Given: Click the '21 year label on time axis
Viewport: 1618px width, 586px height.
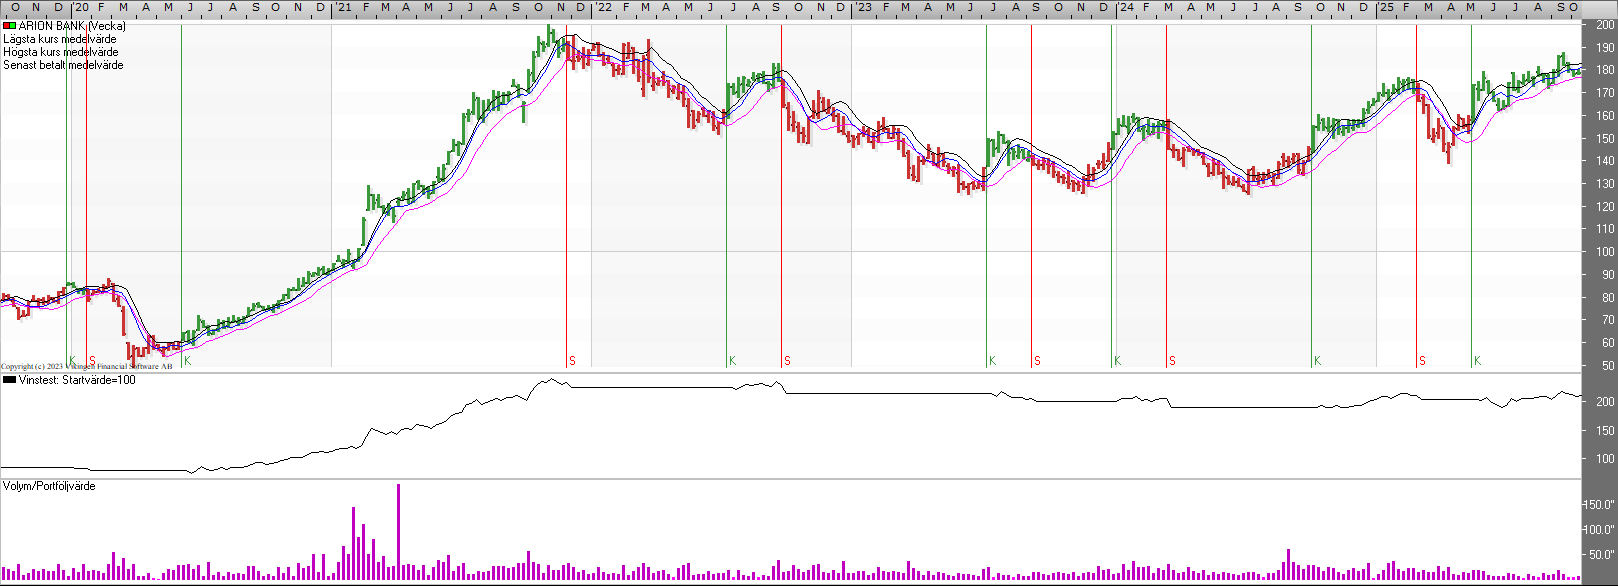Looking at the screenshot, I should click(x=342, y=7).
